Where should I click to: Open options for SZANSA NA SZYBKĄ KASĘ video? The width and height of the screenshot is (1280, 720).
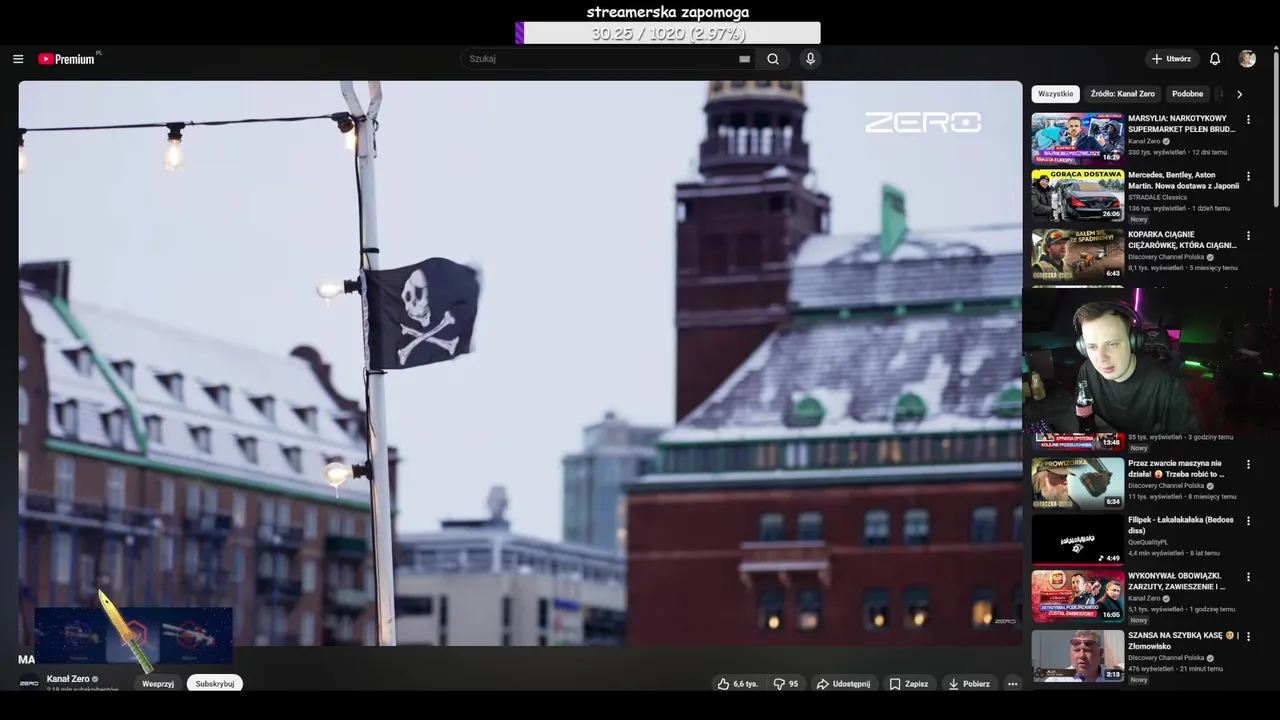pos(1248,636)
